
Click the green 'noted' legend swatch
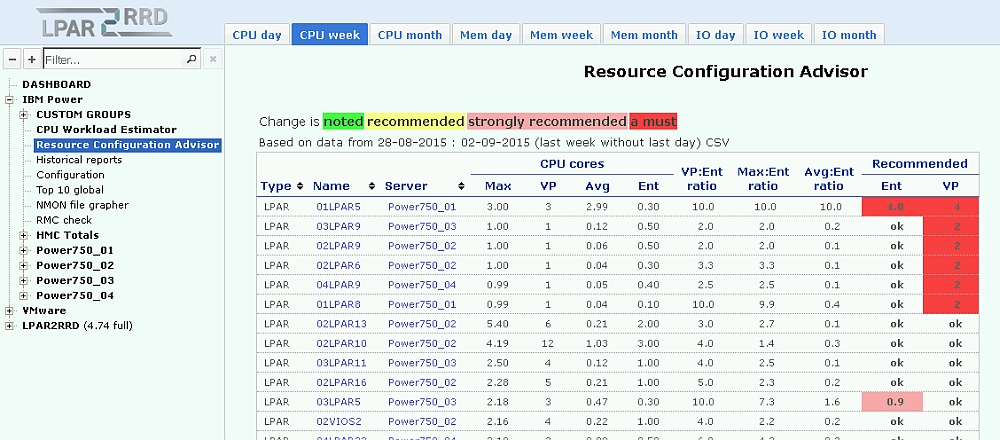tap(344, 121)
